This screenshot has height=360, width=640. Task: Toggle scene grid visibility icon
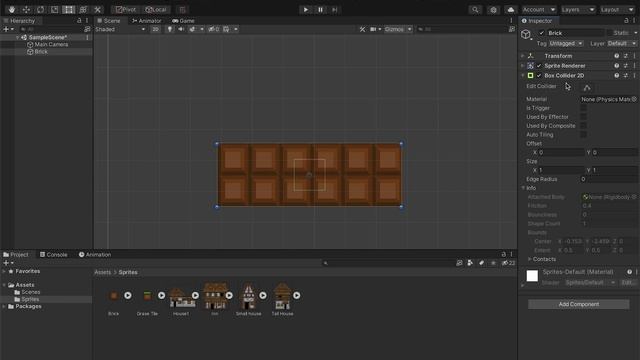pos(226,29)
